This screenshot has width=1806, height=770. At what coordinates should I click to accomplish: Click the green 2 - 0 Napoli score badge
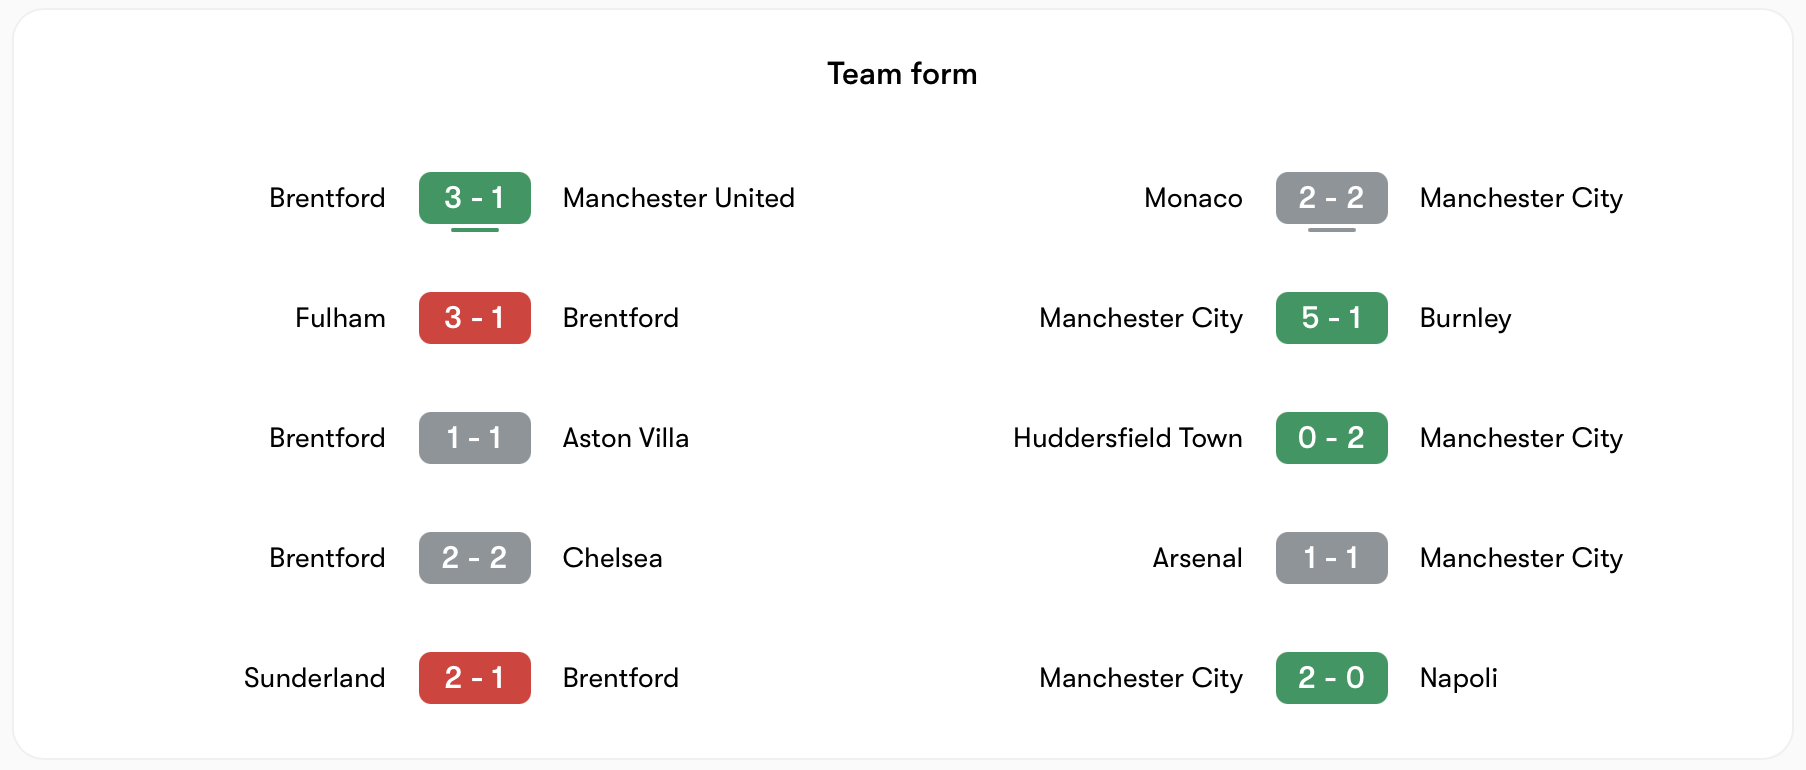click(1331, 678)
